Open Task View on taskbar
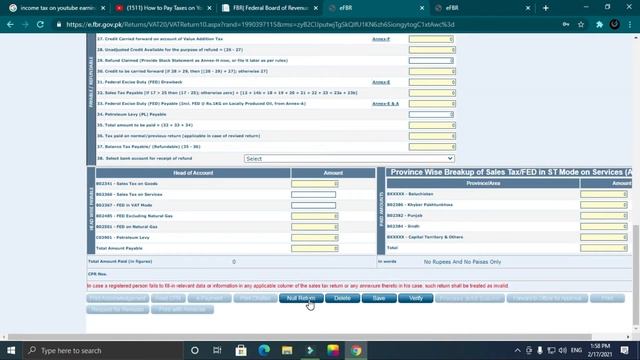 217,350
